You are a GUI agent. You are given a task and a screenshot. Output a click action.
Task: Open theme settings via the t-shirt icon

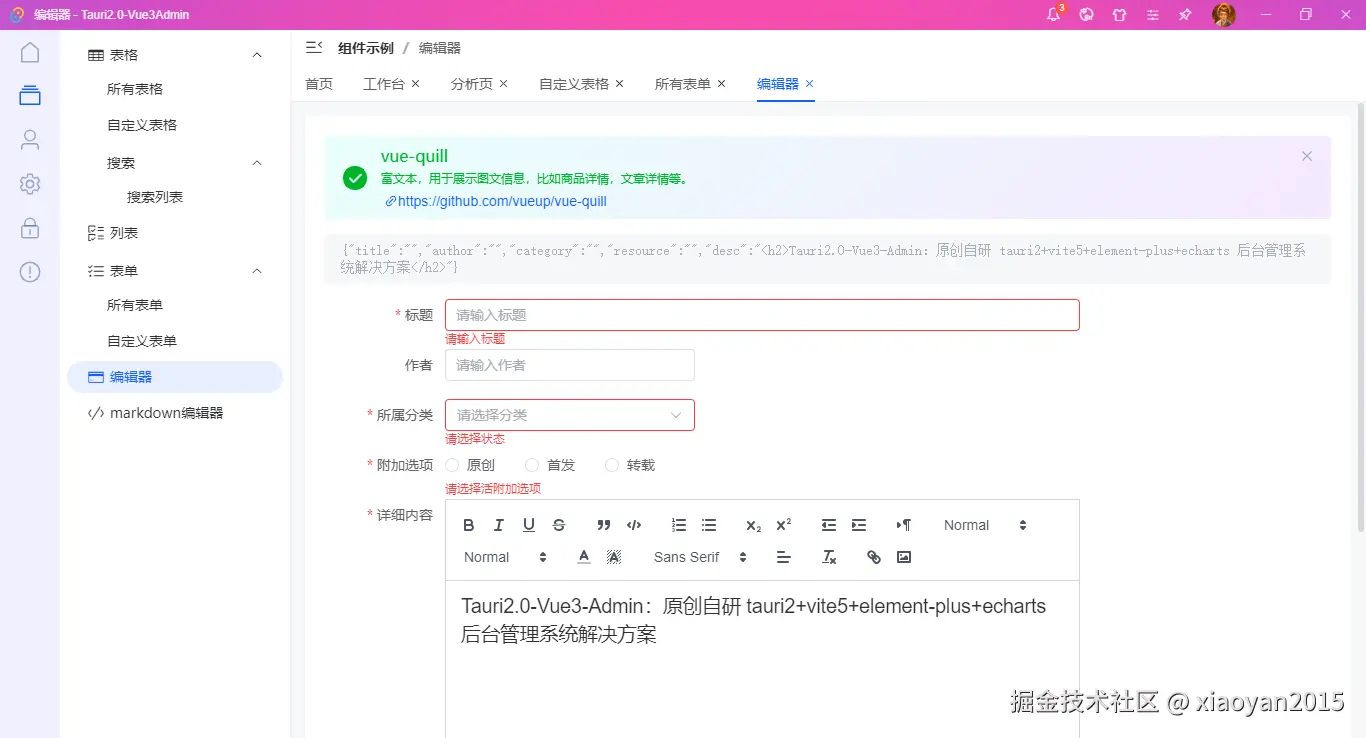1119,14
